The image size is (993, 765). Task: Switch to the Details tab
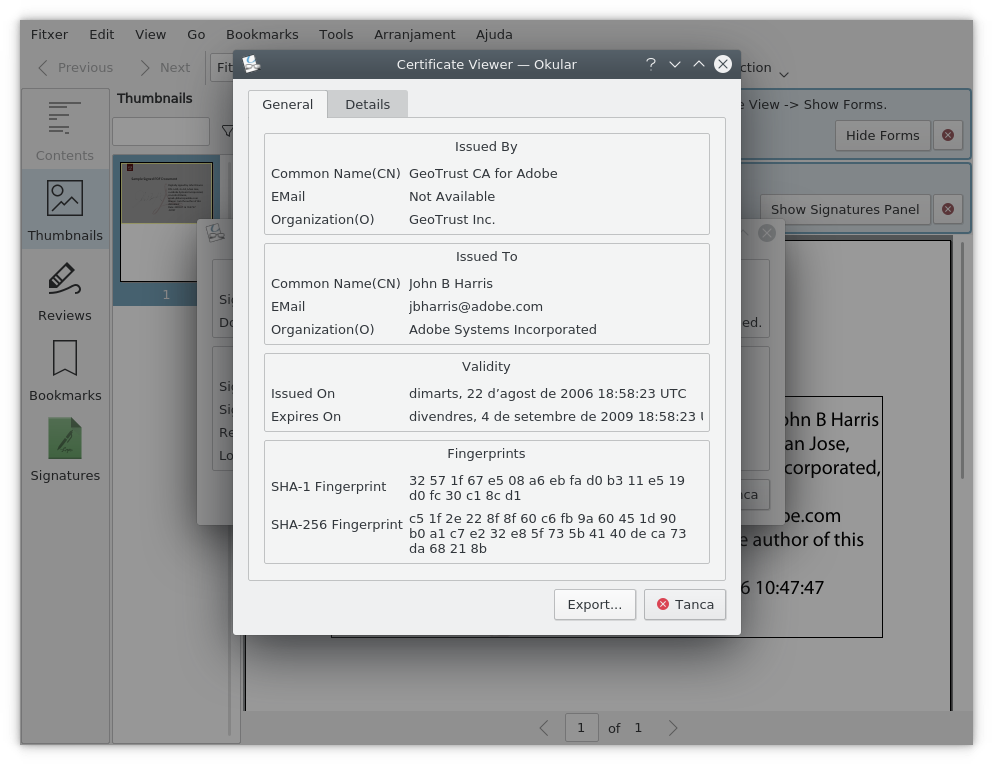[367, 104]
